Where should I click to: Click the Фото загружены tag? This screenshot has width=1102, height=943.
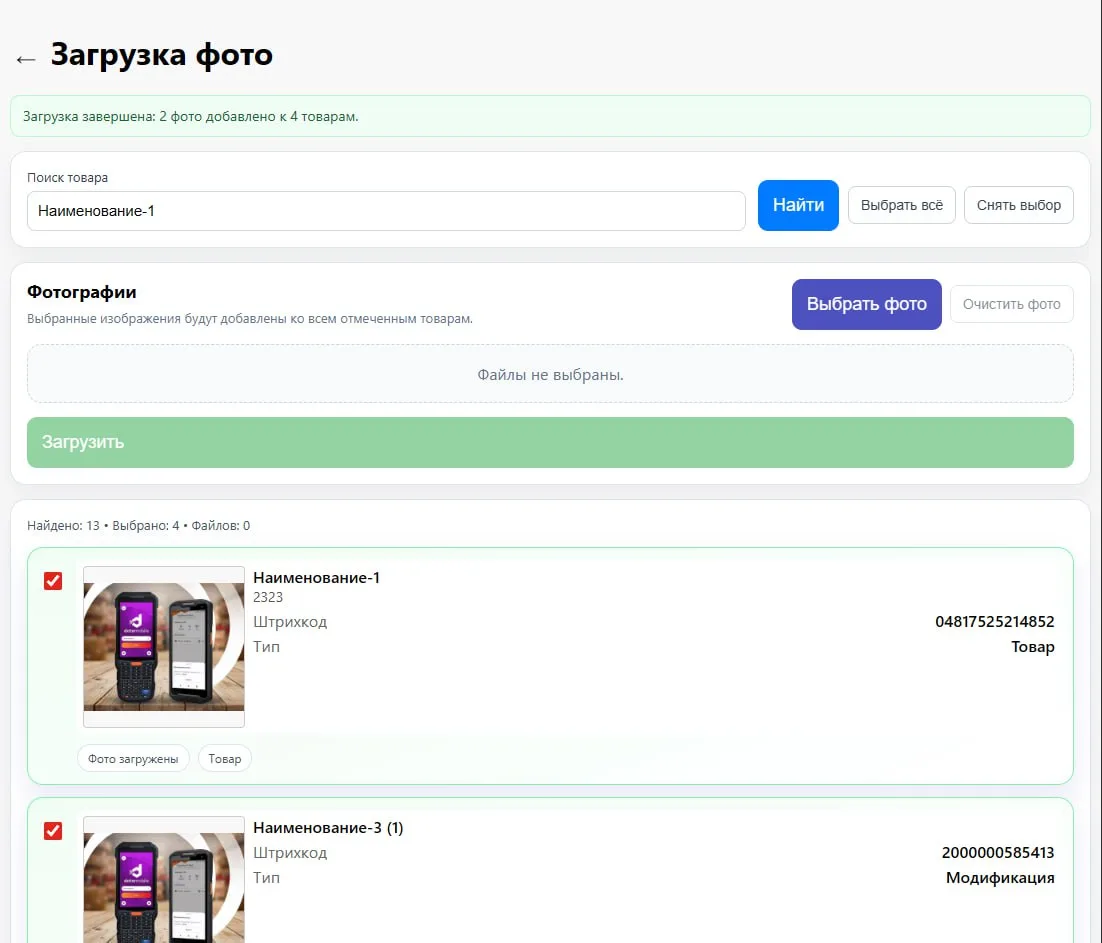[x=133, y=758]
